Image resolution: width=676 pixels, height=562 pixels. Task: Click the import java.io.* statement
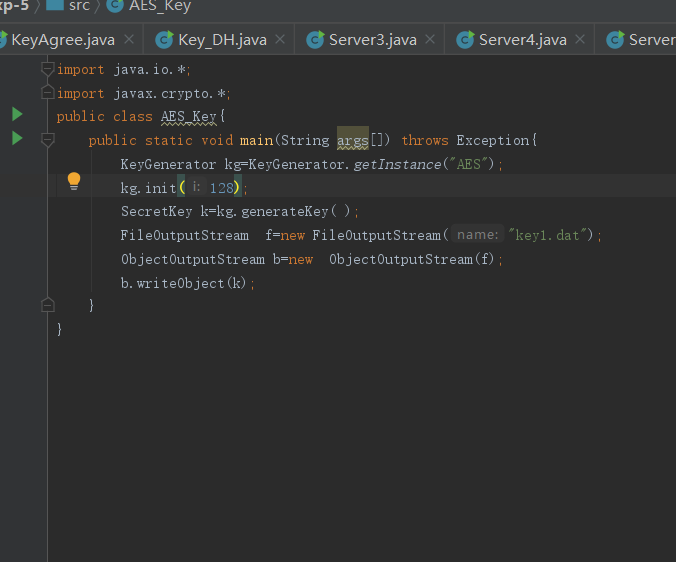click(x=124, y=69)
